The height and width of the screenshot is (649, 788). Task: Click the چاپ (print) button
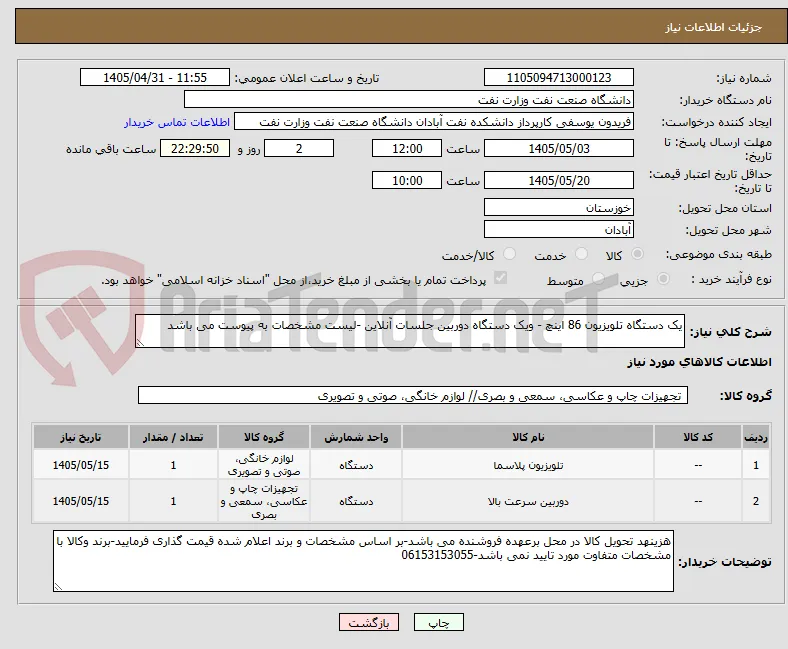(438, 622)
